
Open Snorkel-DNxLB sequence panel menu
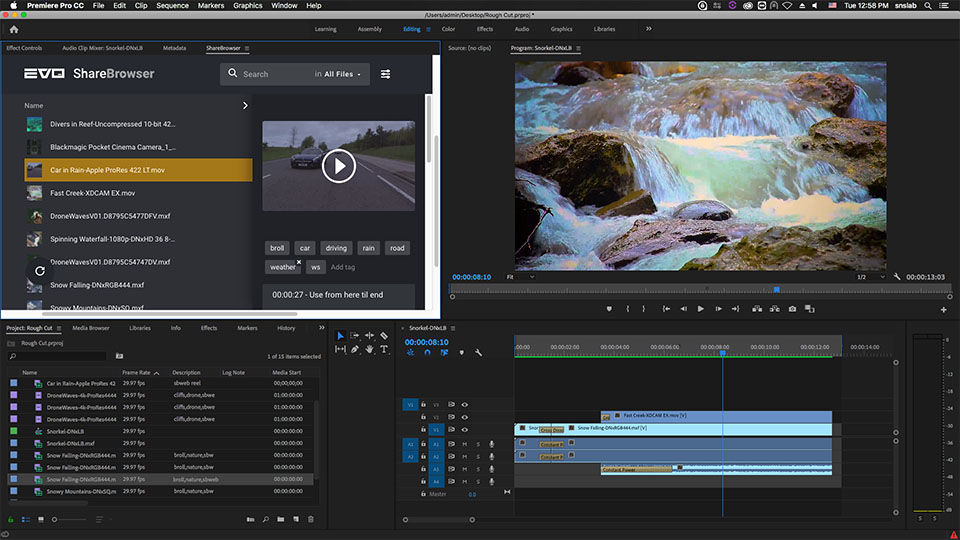453,328
